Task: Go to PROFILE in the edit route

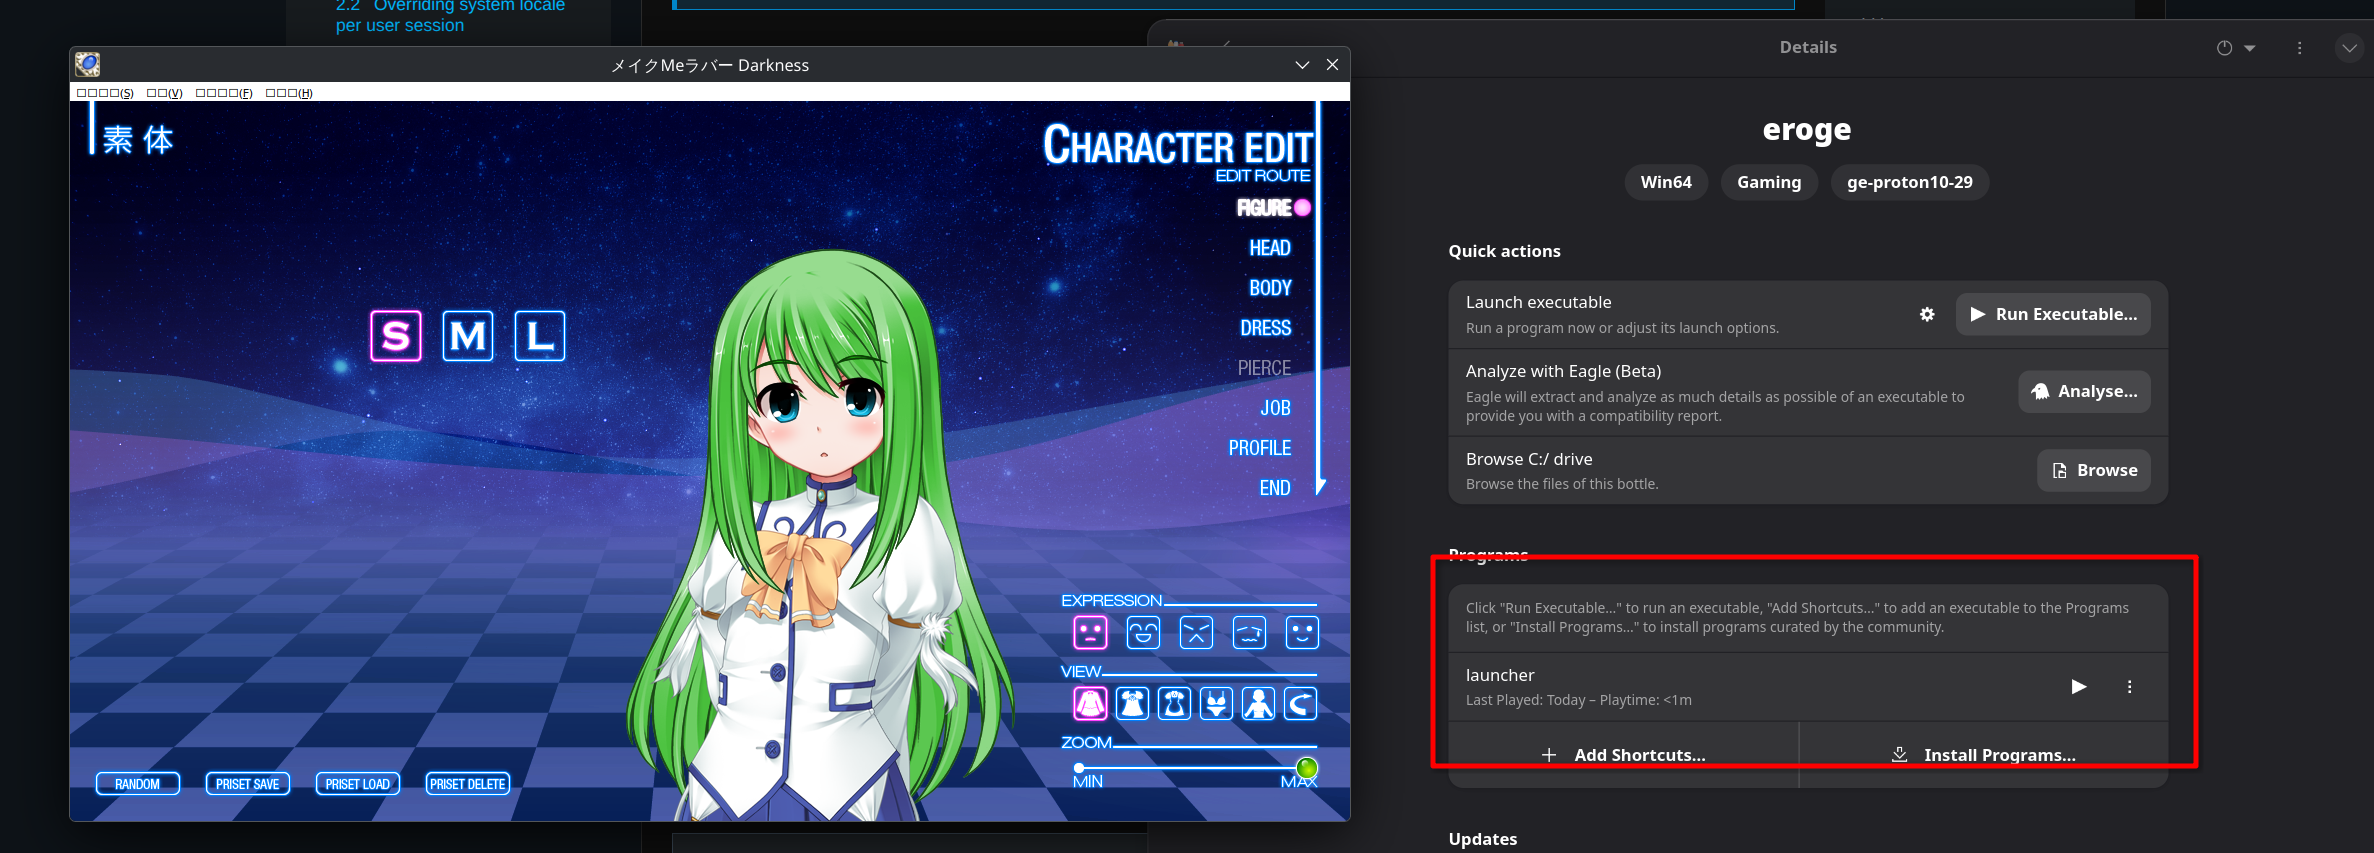Action: (1260, 448)
